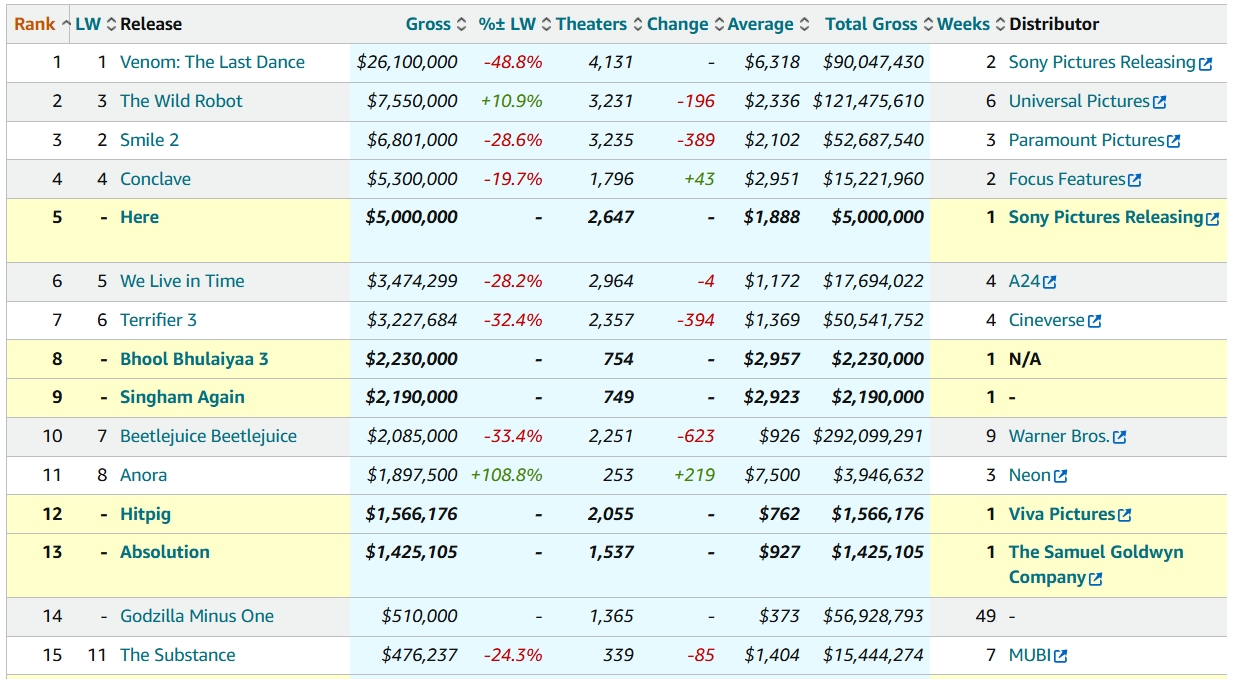The width and height of the screenshot is (1233, 679).
Task: Open external link icon beside Warner Bros.
Action: click(x=1119, y=437)
